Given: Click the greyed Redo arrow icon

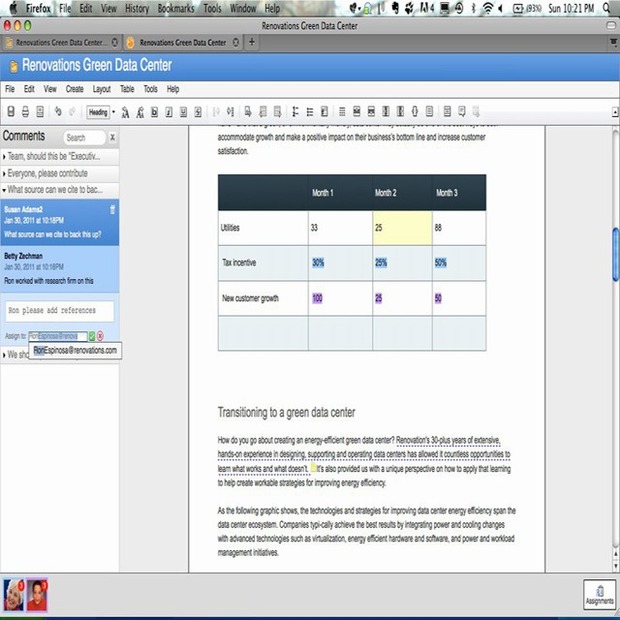Looking at the screenshot, I should click(x=72, y=112).
